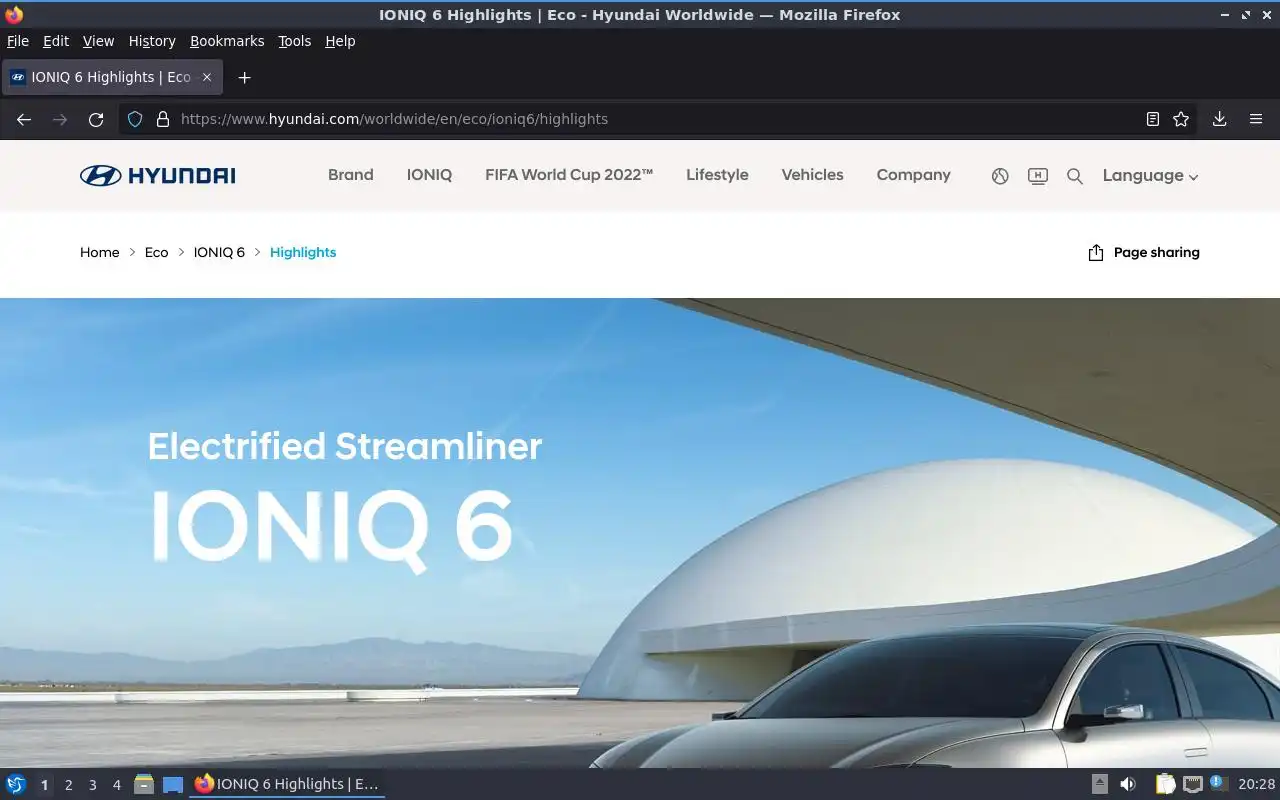1280x800 pixels.
Task: Click the update notification tray icon
Action: pyautogui.click(x=1217, y=783)
